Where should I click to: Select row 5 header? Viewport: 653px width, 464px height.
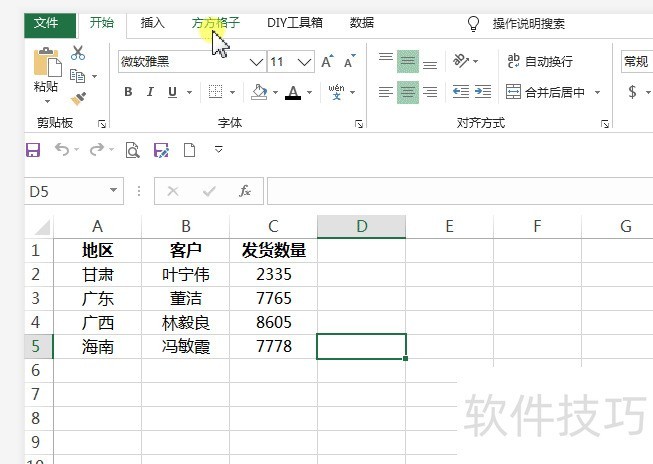[x=39, y=346]
